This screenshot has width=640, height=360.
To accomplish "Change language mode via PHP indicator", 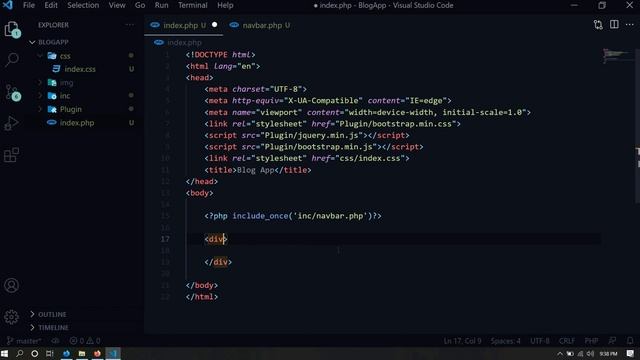I will pos(591,340).
